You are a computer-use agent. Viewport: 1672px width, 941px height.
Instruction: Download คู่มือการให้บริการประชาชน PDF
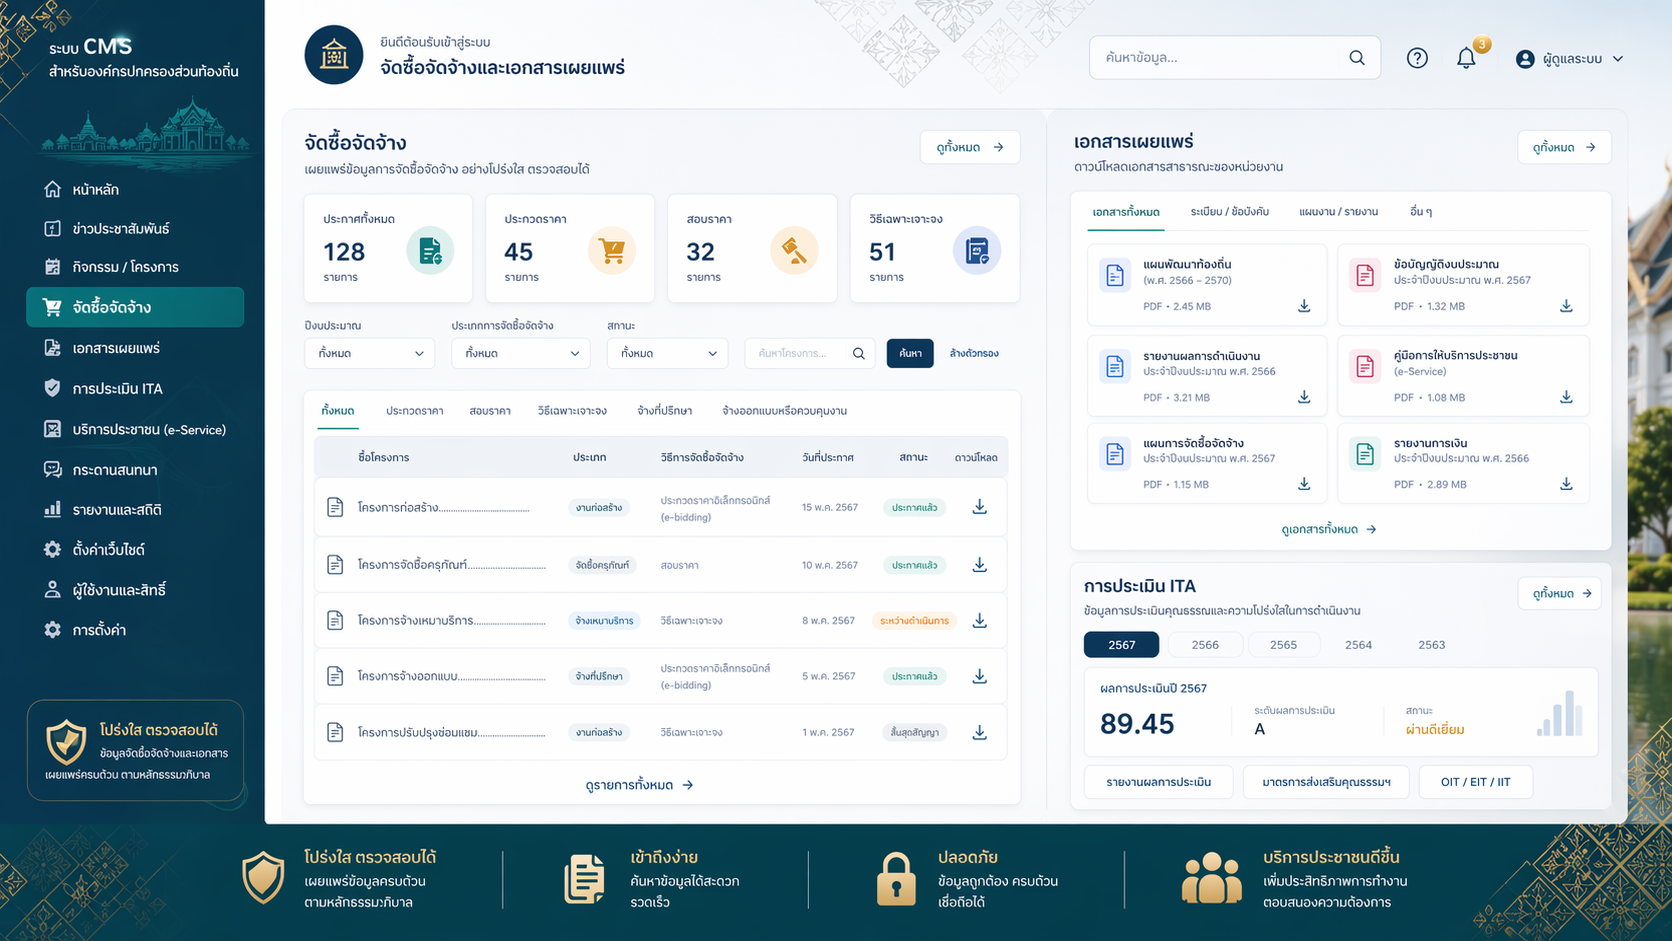pyautogui.click(x=1566, y=397)
